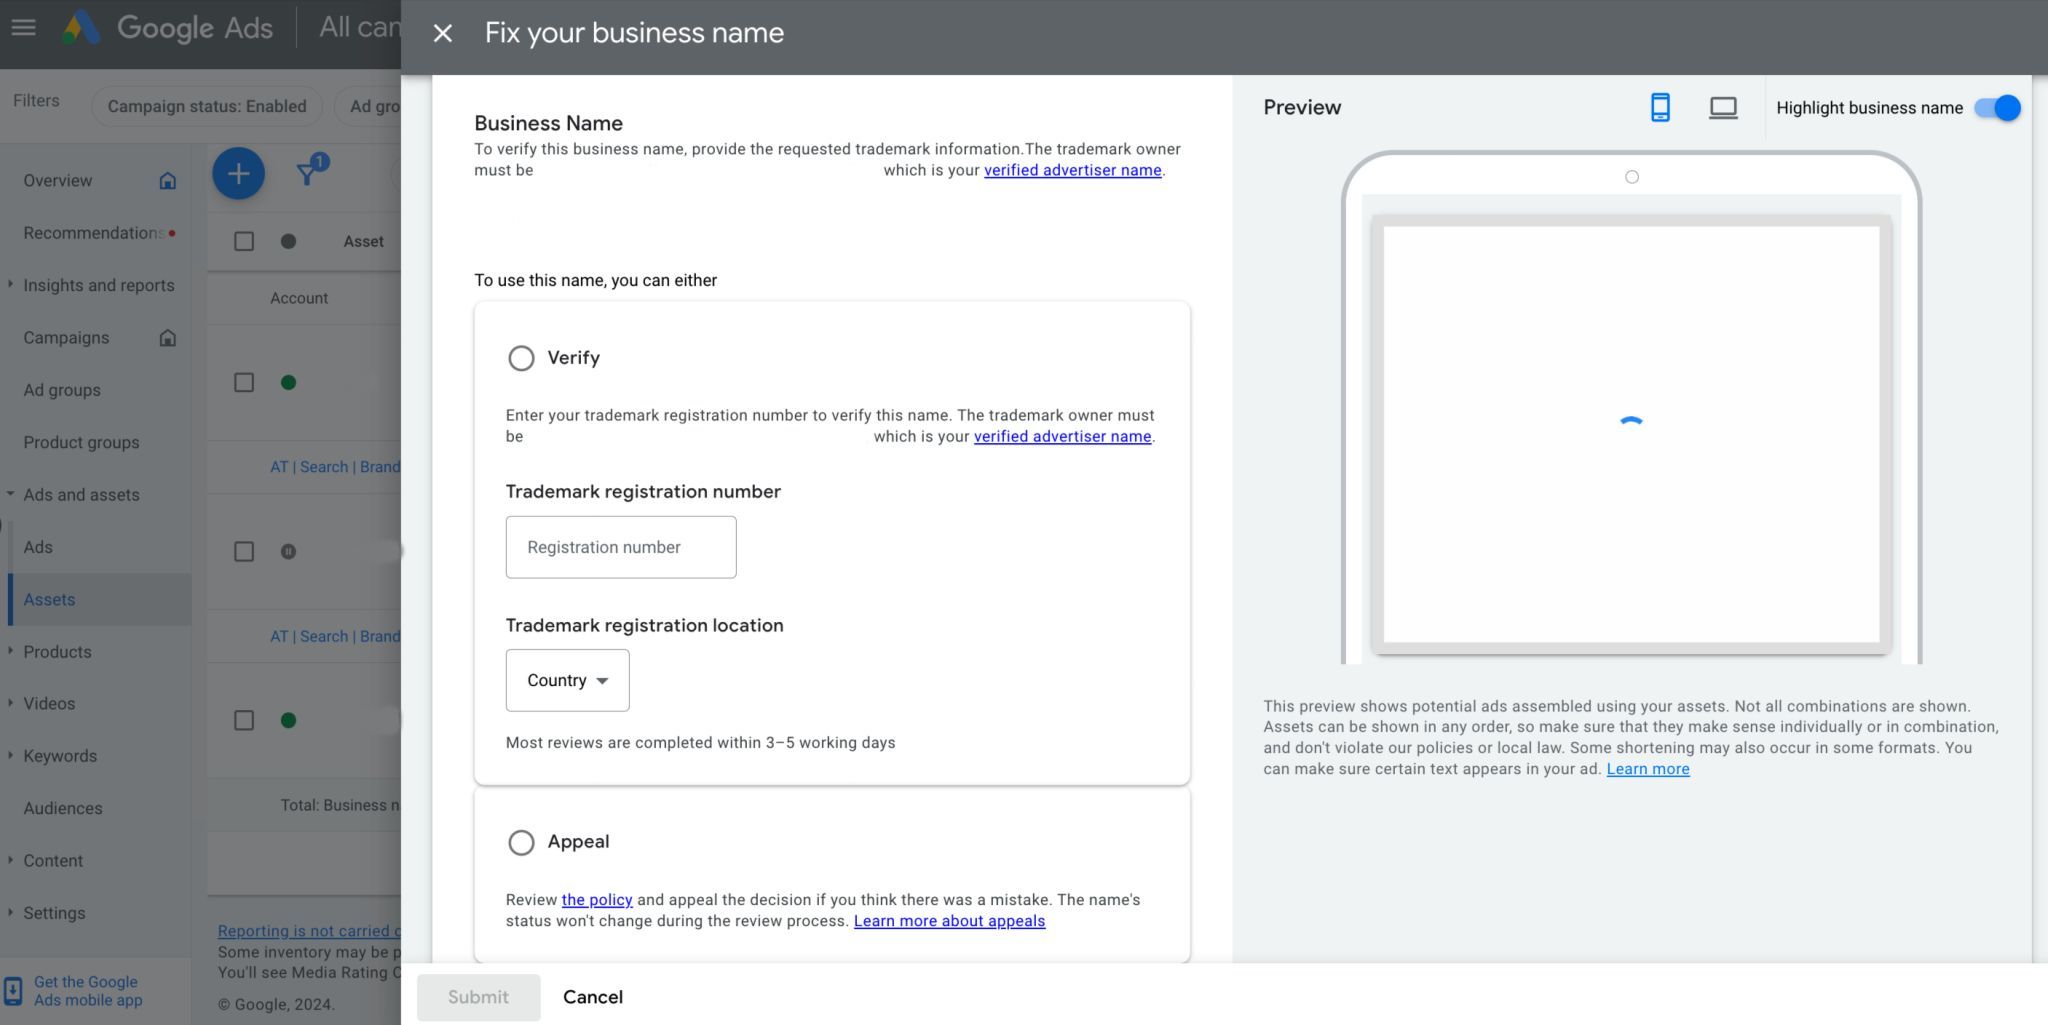2048x1025 pixels.
Task: Click the status column header dot
Action: 288,241
